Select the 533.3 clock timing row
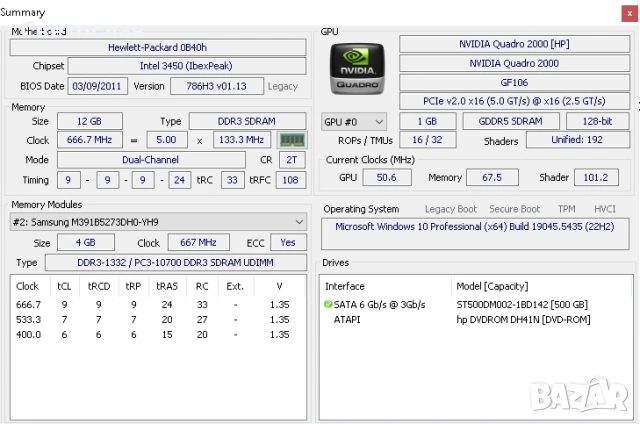This screenshot has width=640, height=424. tap(158, 320)
